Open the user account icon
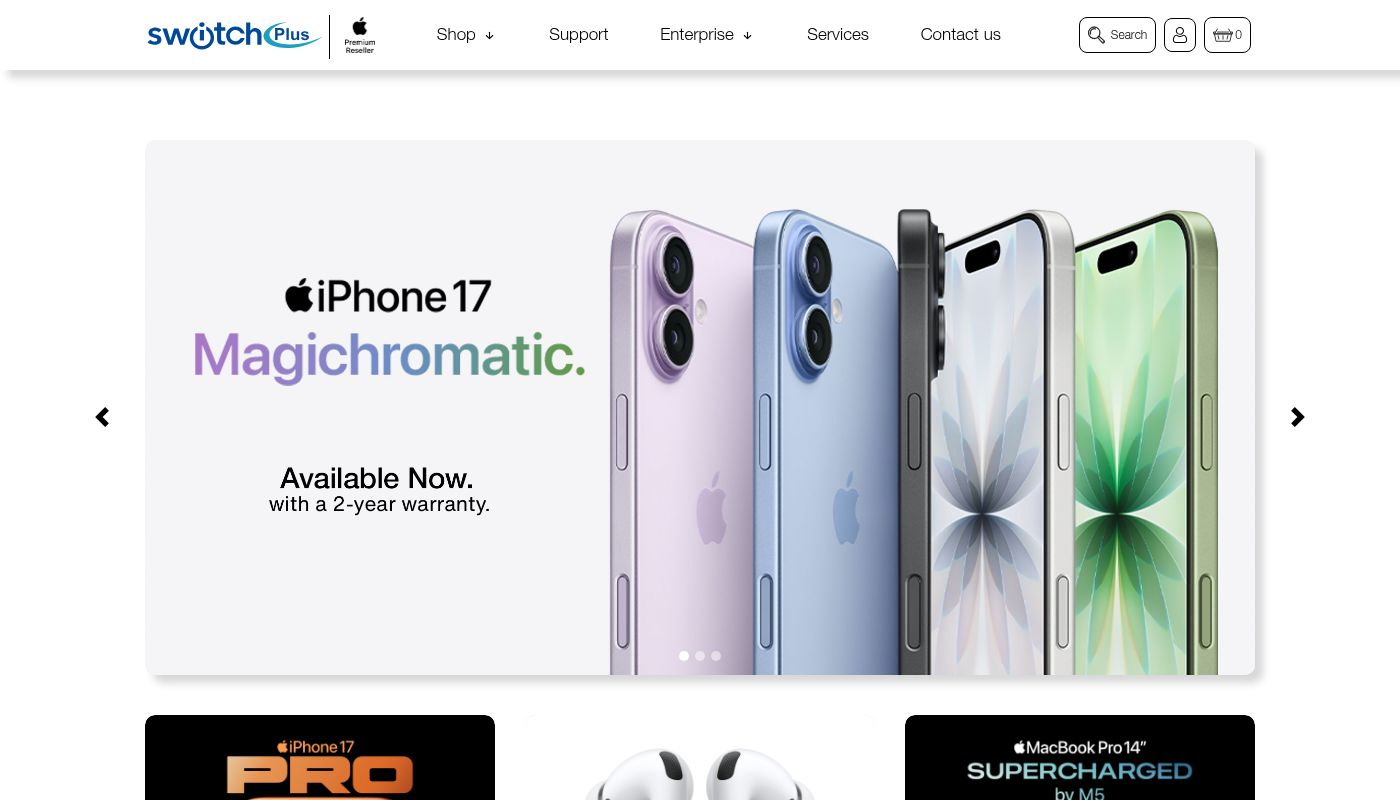Screen dimensions: 1400x800 1180,35
